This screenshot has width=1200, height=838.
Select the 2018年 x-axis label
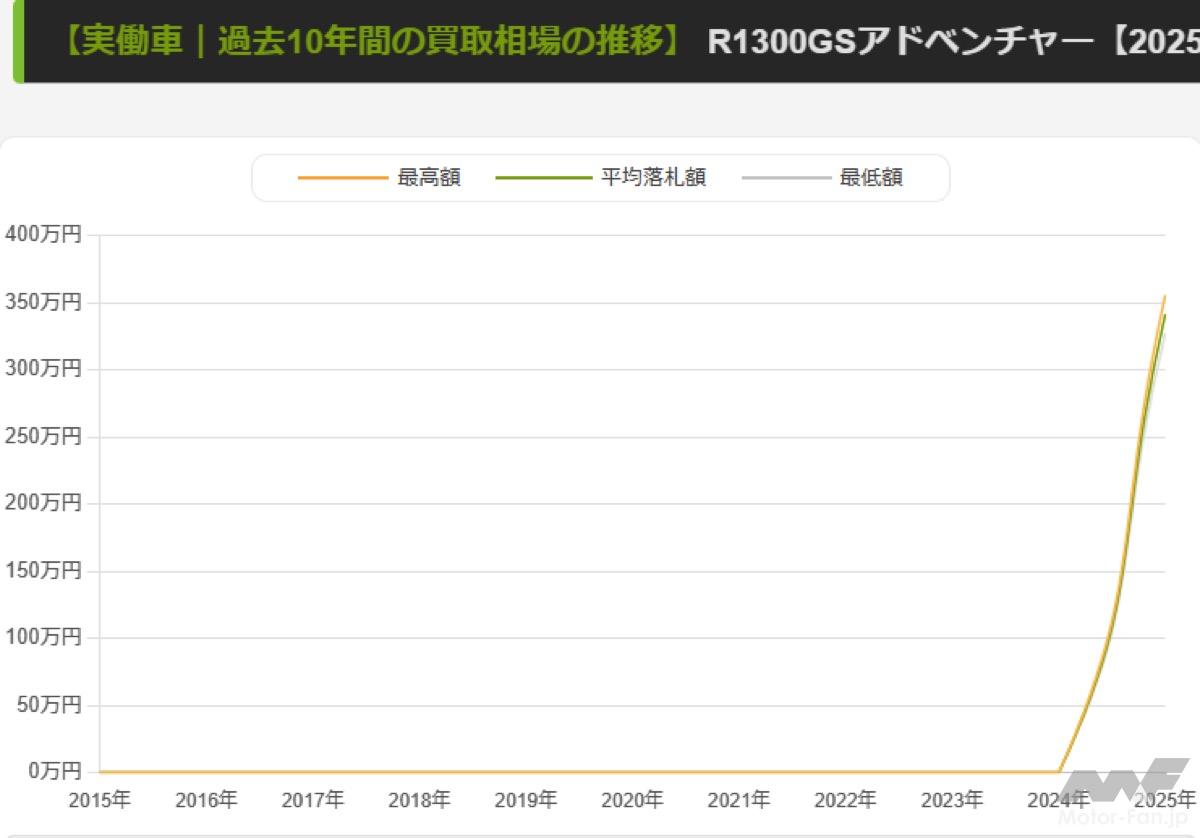point(419,800)
